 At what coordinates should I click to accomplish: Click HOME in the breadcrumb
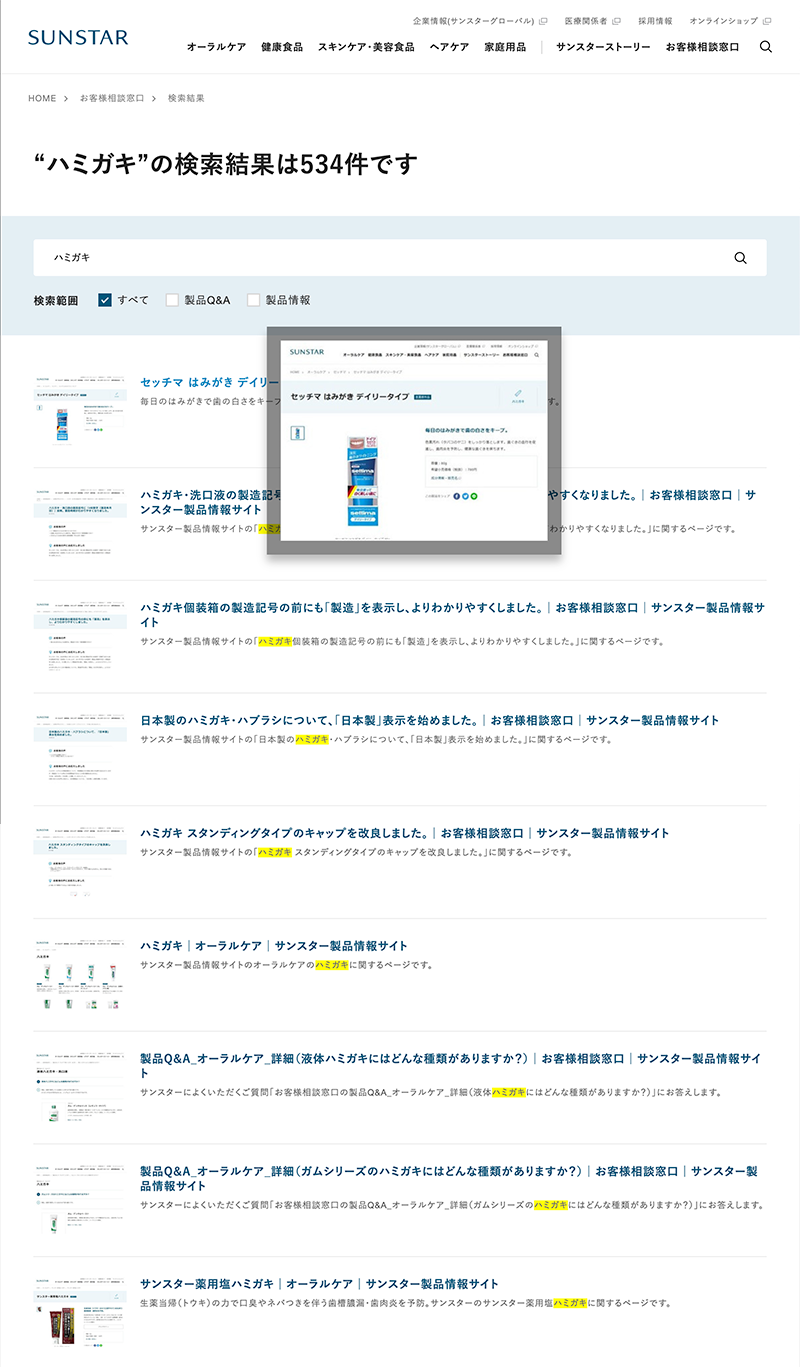(x=42, y=98)
